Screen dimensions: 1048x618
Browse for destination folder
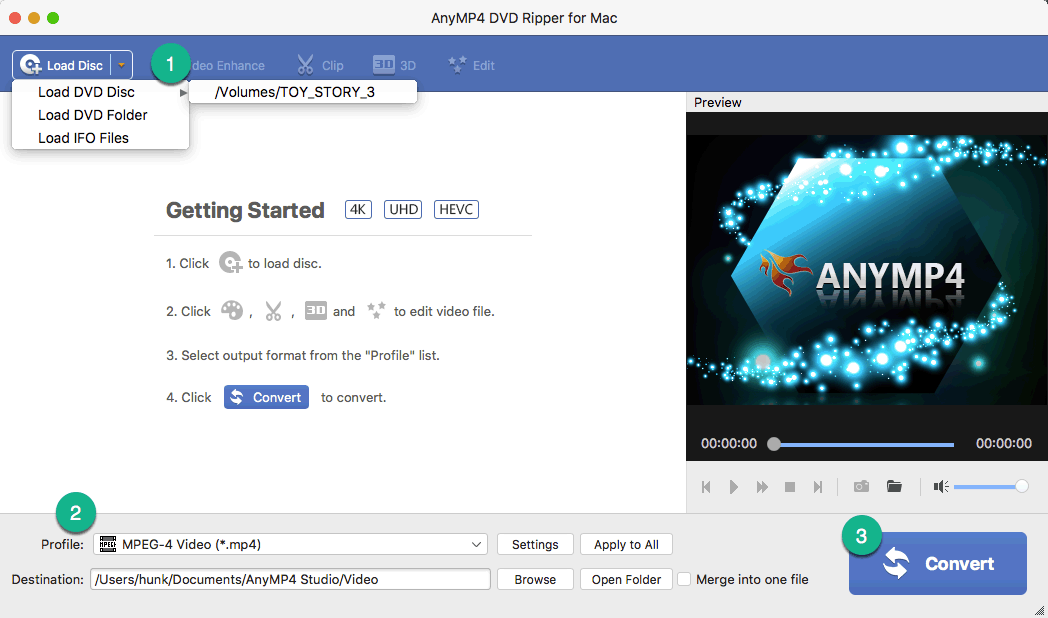tap(535, 579)
